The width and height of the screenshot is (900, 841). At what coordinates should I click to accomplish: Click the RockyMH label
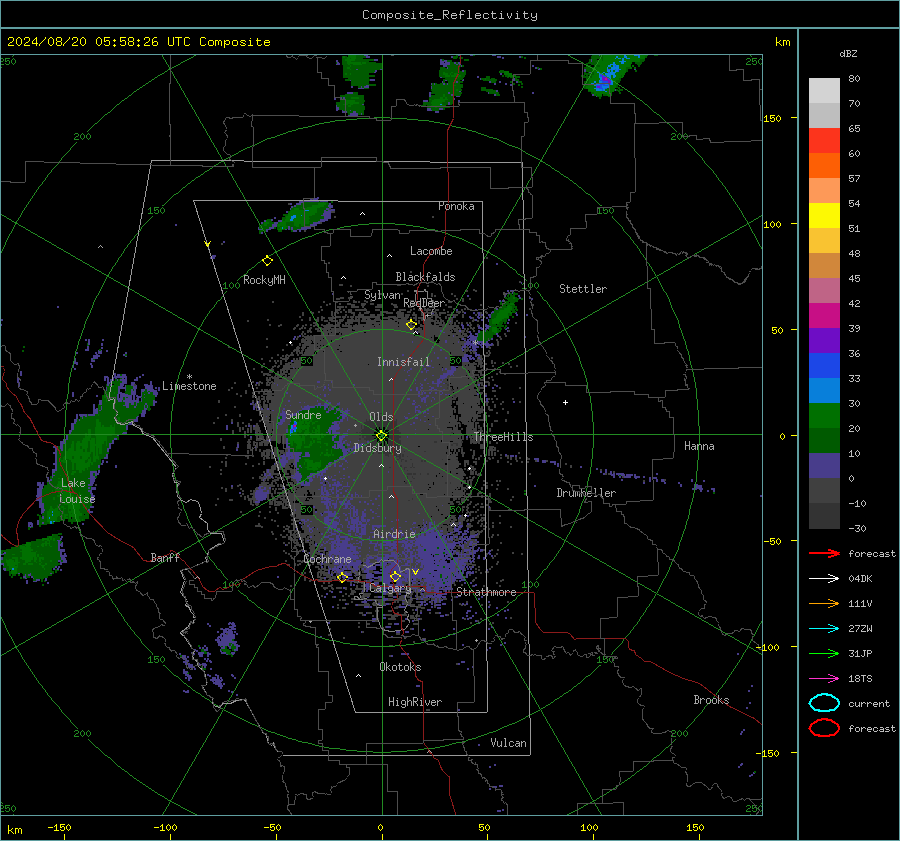(264, 280)
